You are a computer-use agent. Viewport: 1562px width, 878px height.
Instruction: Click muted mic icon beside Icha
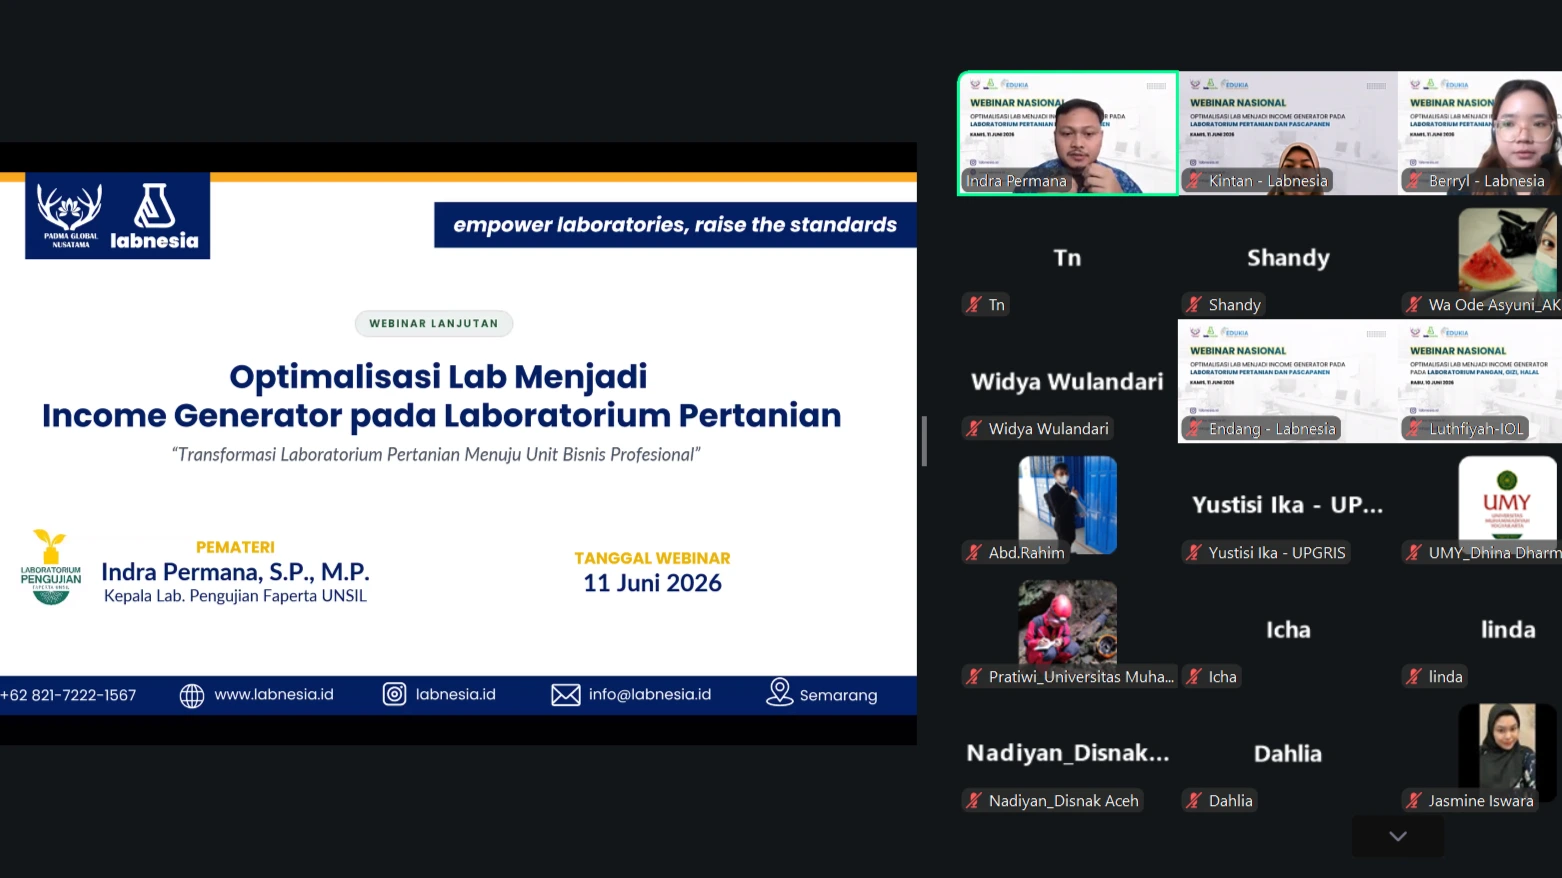(1194, 677)
